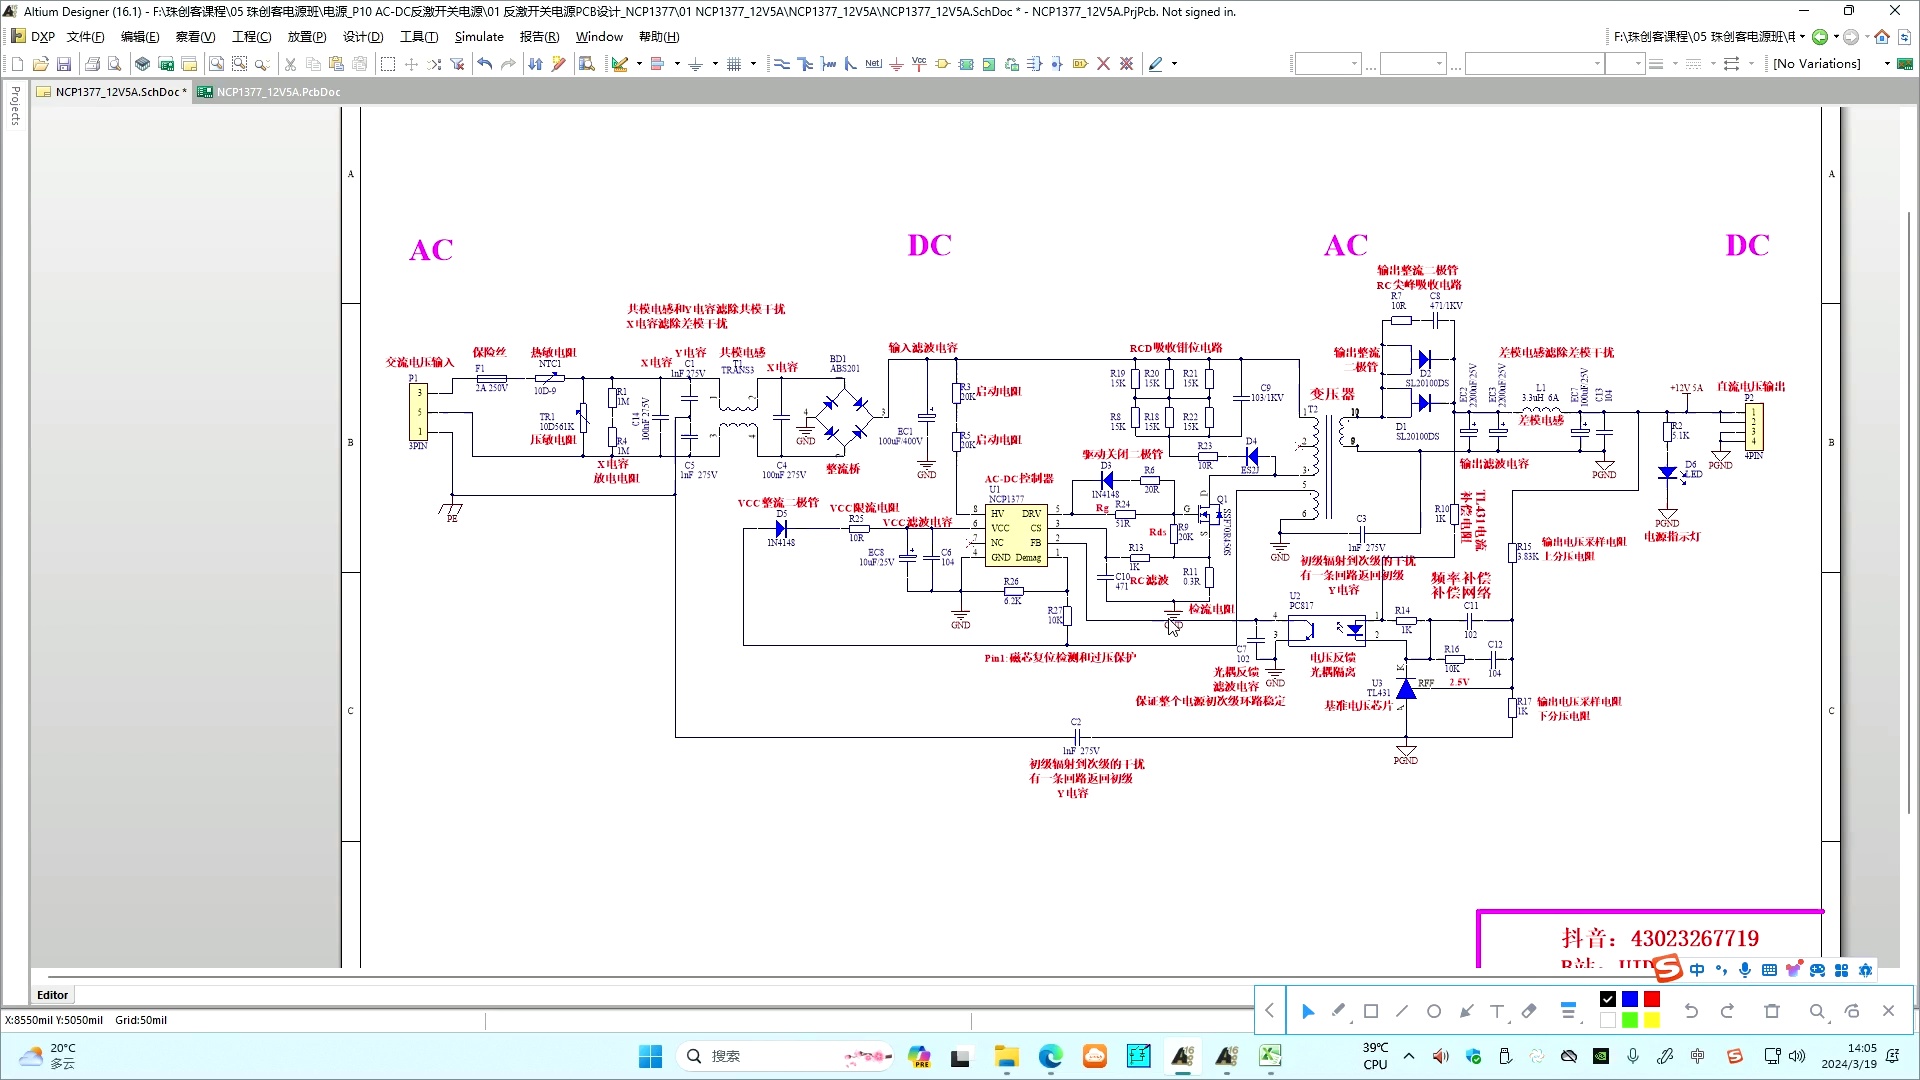Open the 报告(R) menu

point(539,37)
